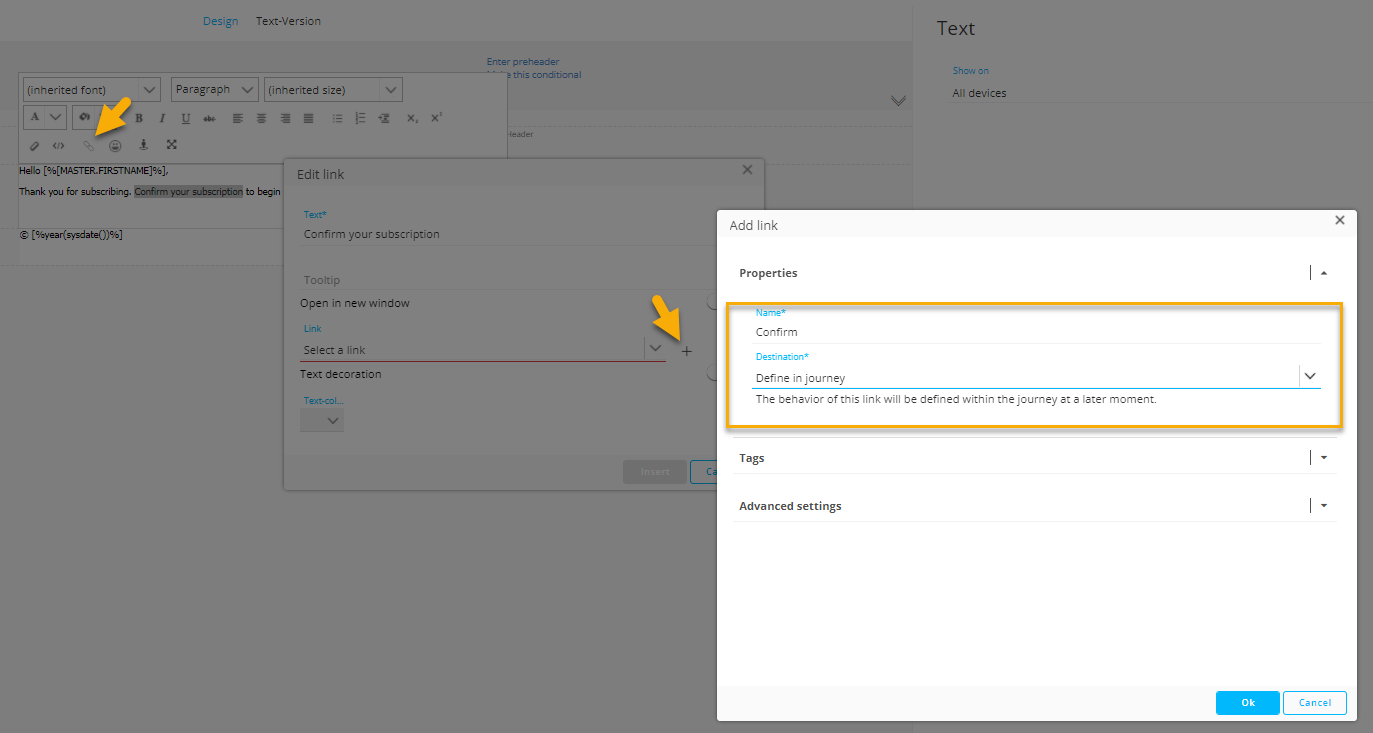Screen dimensions: 1373x733
Task: Expand the Advanced settings section
Action: (1324, 506)
